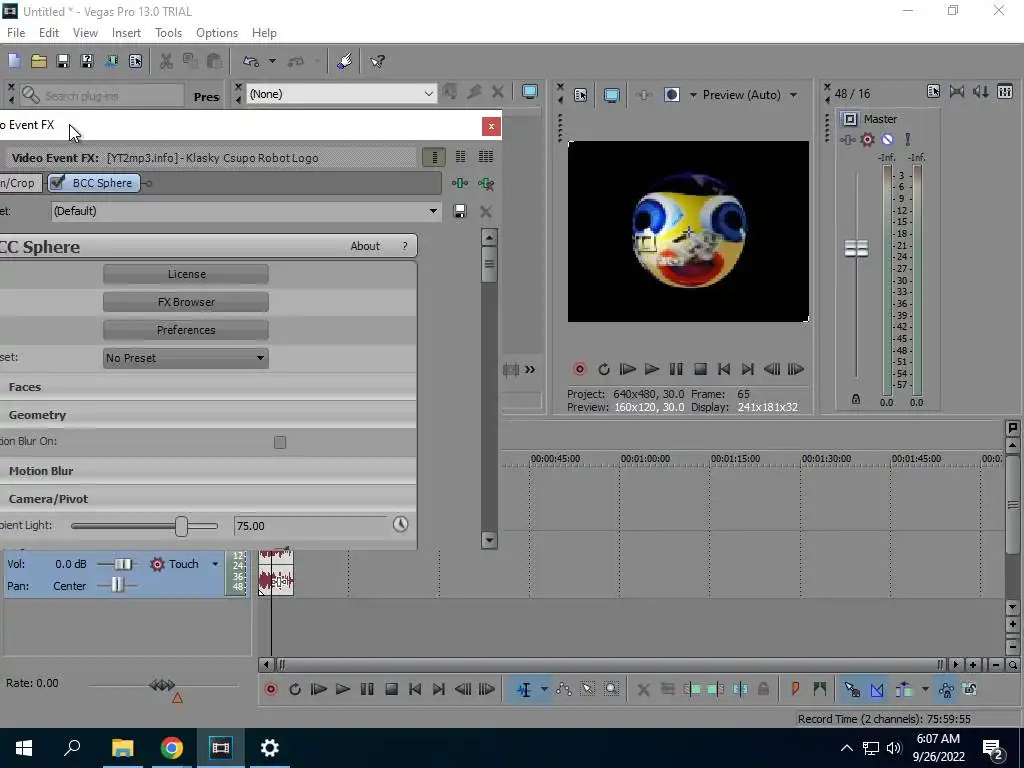Screen dimensions: 1024x768
Task: Save the FX preset disk icon
Action: coord(460,211)
